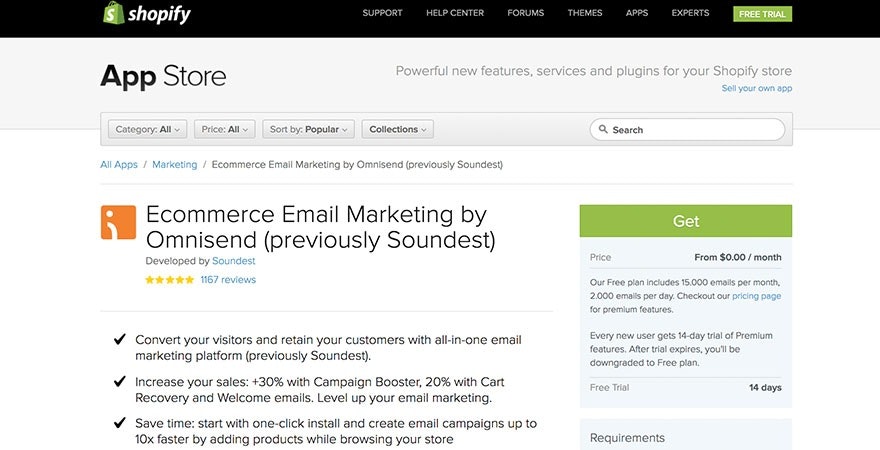Open Experts in the top menu
Screen dimensions: 880x450
tap(690, 13)
